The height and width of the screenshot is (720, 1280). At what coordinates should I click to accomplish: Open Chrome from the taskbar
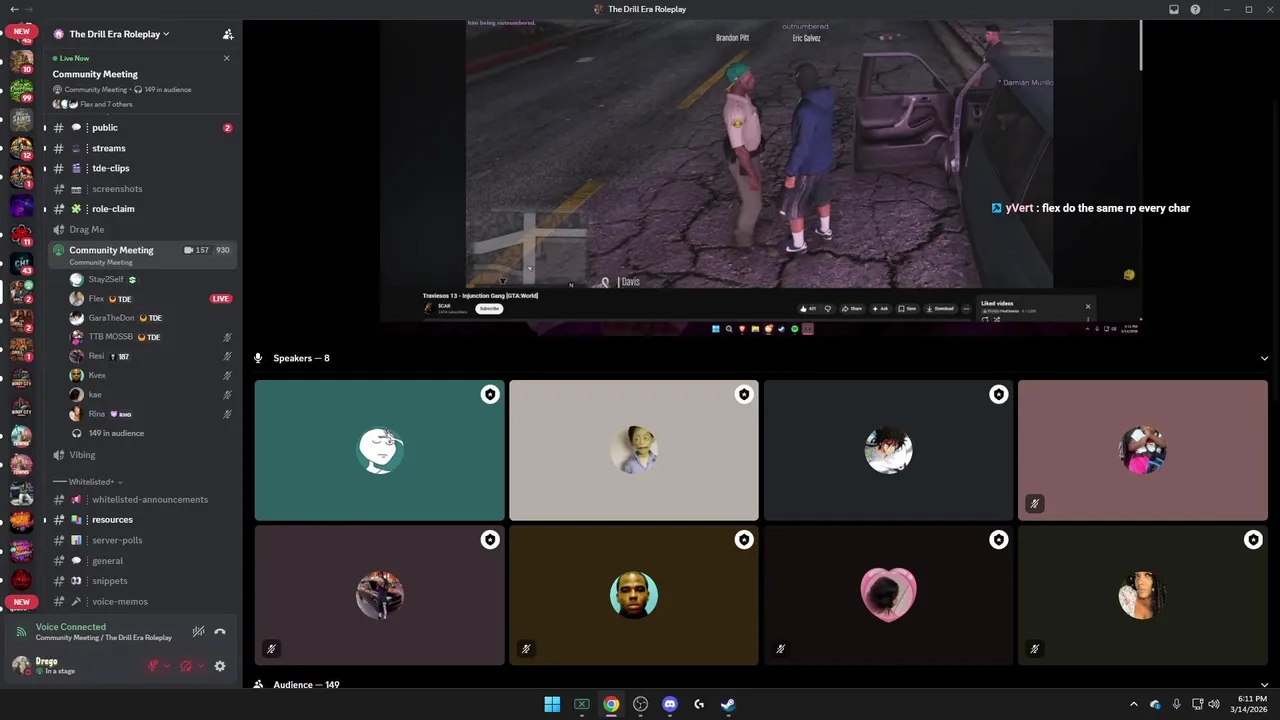pyautogui.click(x=611, y=704)
